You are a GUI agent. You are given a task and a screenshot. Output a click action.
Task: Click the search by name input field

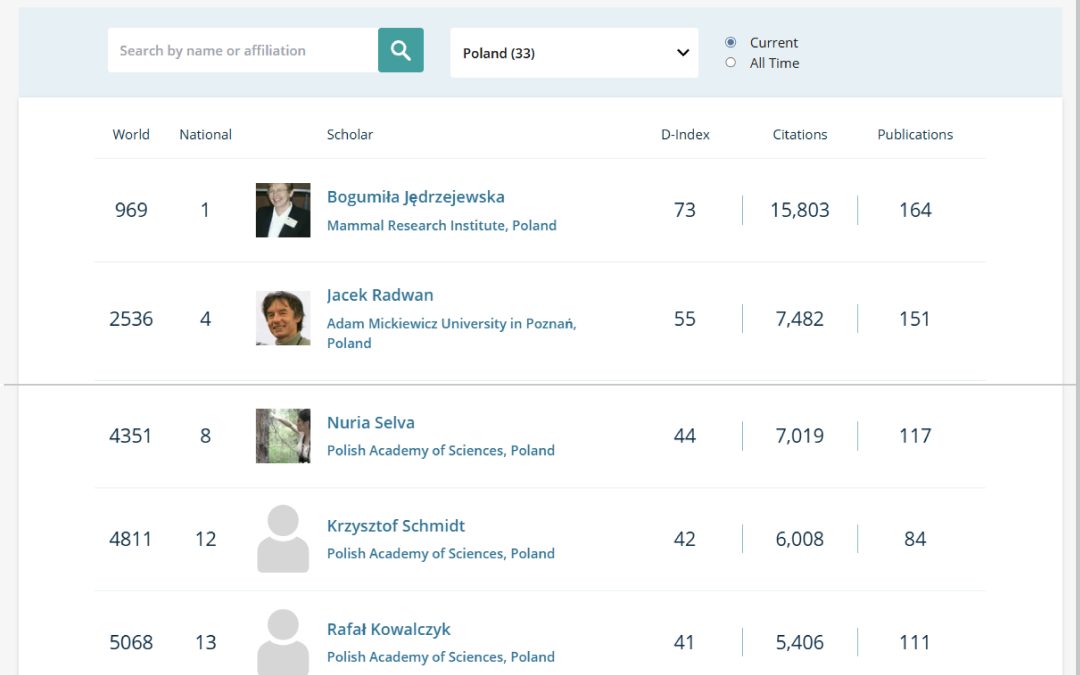[x=240, y=50]
